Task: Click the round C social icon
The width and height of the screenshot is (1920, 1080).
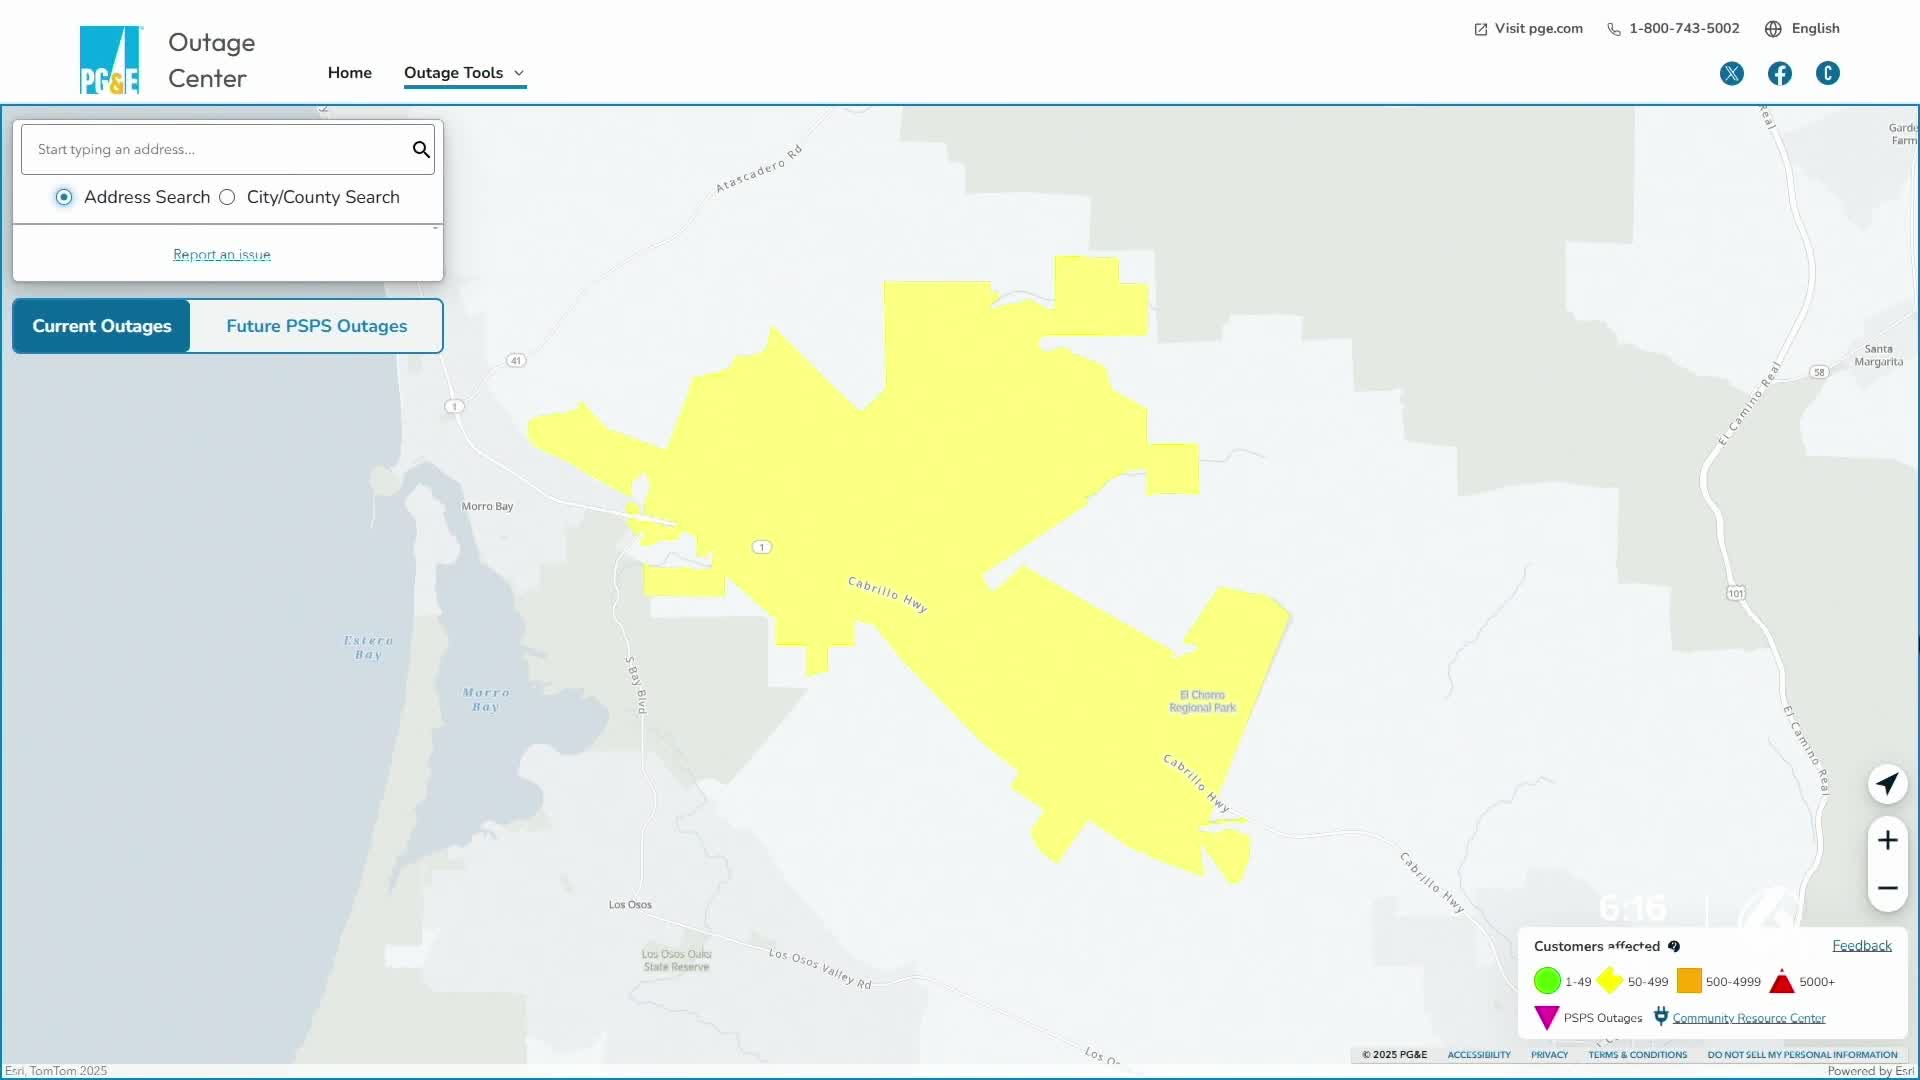Action: tap(1828, 73)
